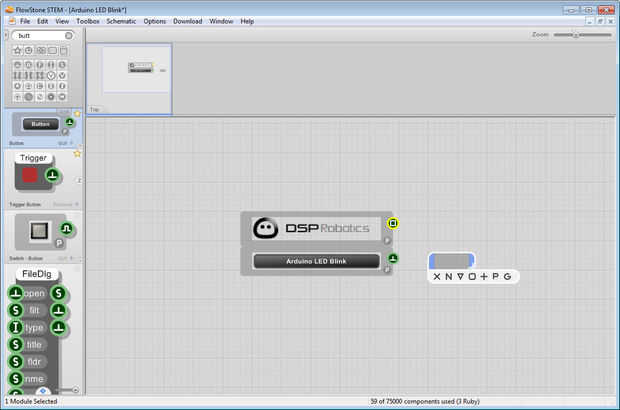Click S string connector beside FileDlg filt
Viewport: 620px width, 410px height.
coord(16,310)
